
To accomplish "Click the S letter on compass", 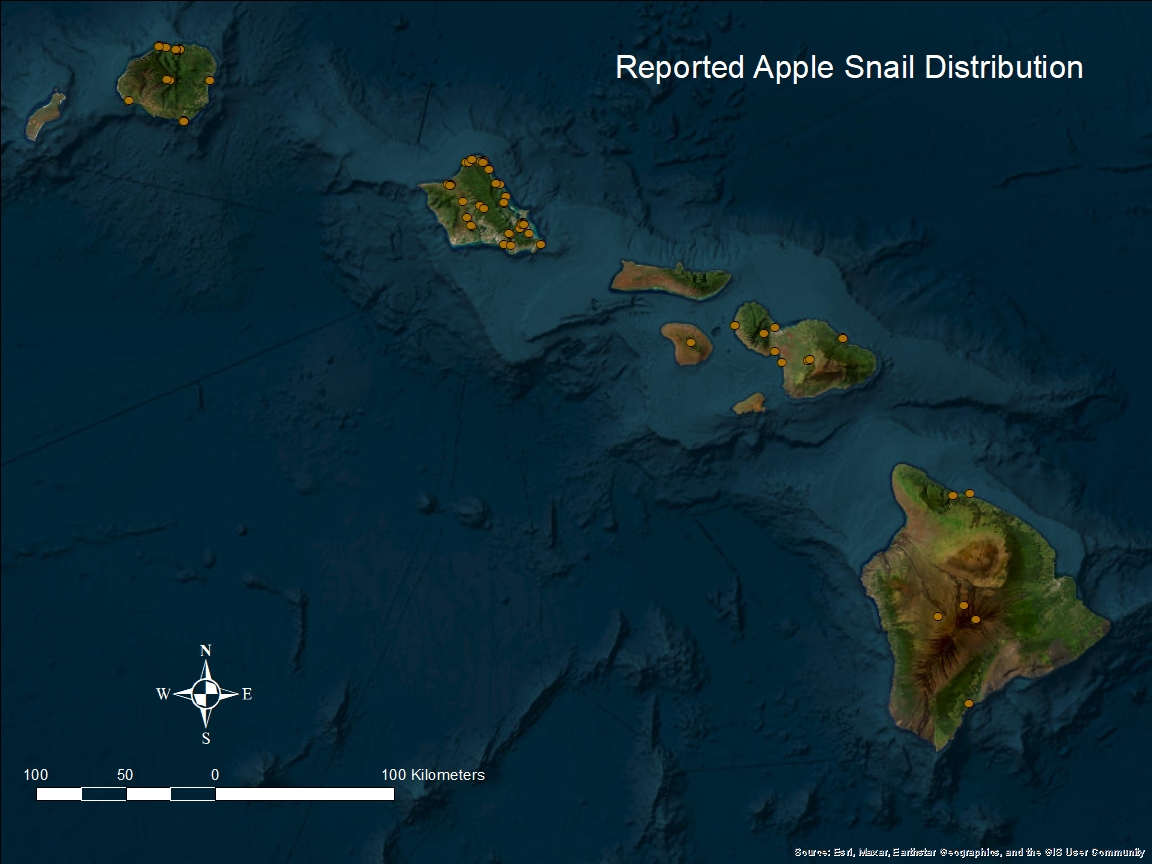I will pyautogui.click(x=206, y=739).
